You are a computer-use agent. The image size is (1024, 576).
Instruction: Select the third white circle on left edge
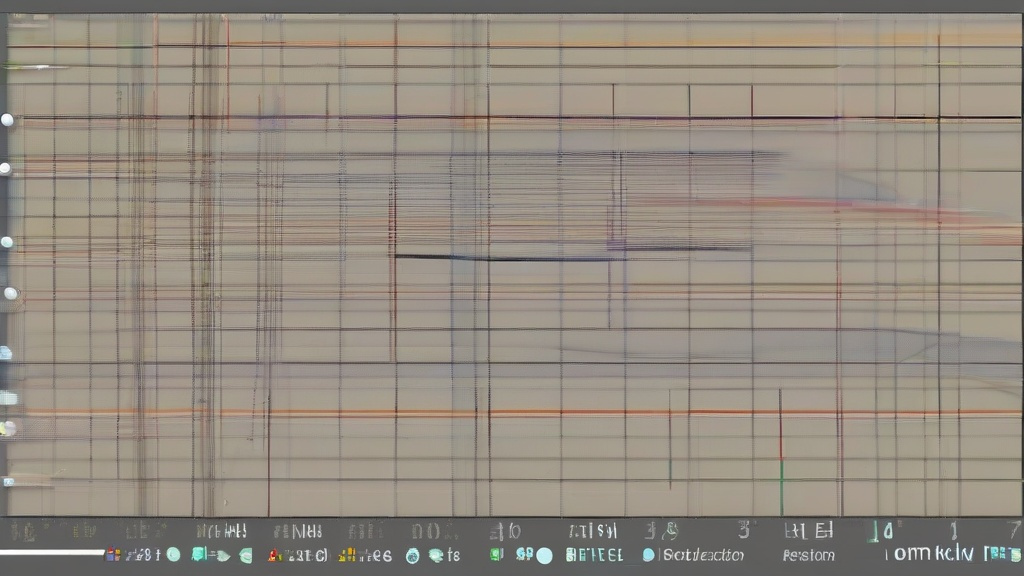coord(7,242)
